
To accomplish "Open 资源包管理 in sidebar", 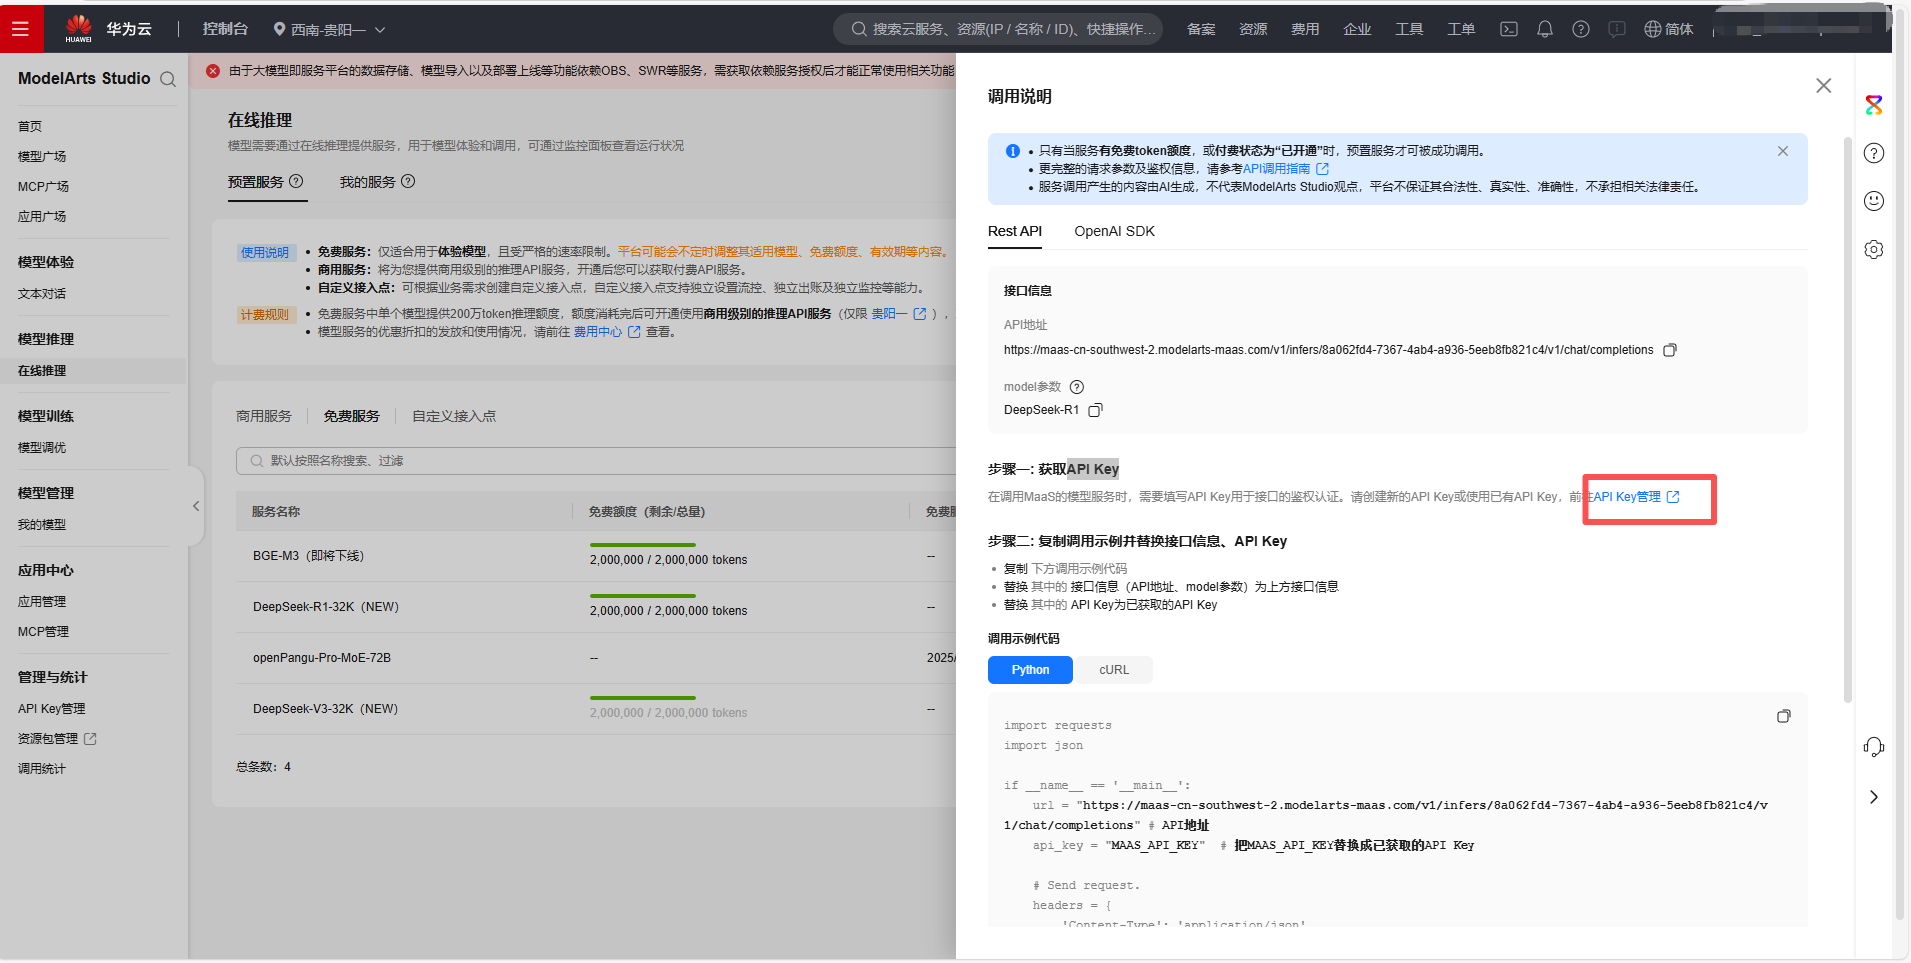I will pos(57,739).
